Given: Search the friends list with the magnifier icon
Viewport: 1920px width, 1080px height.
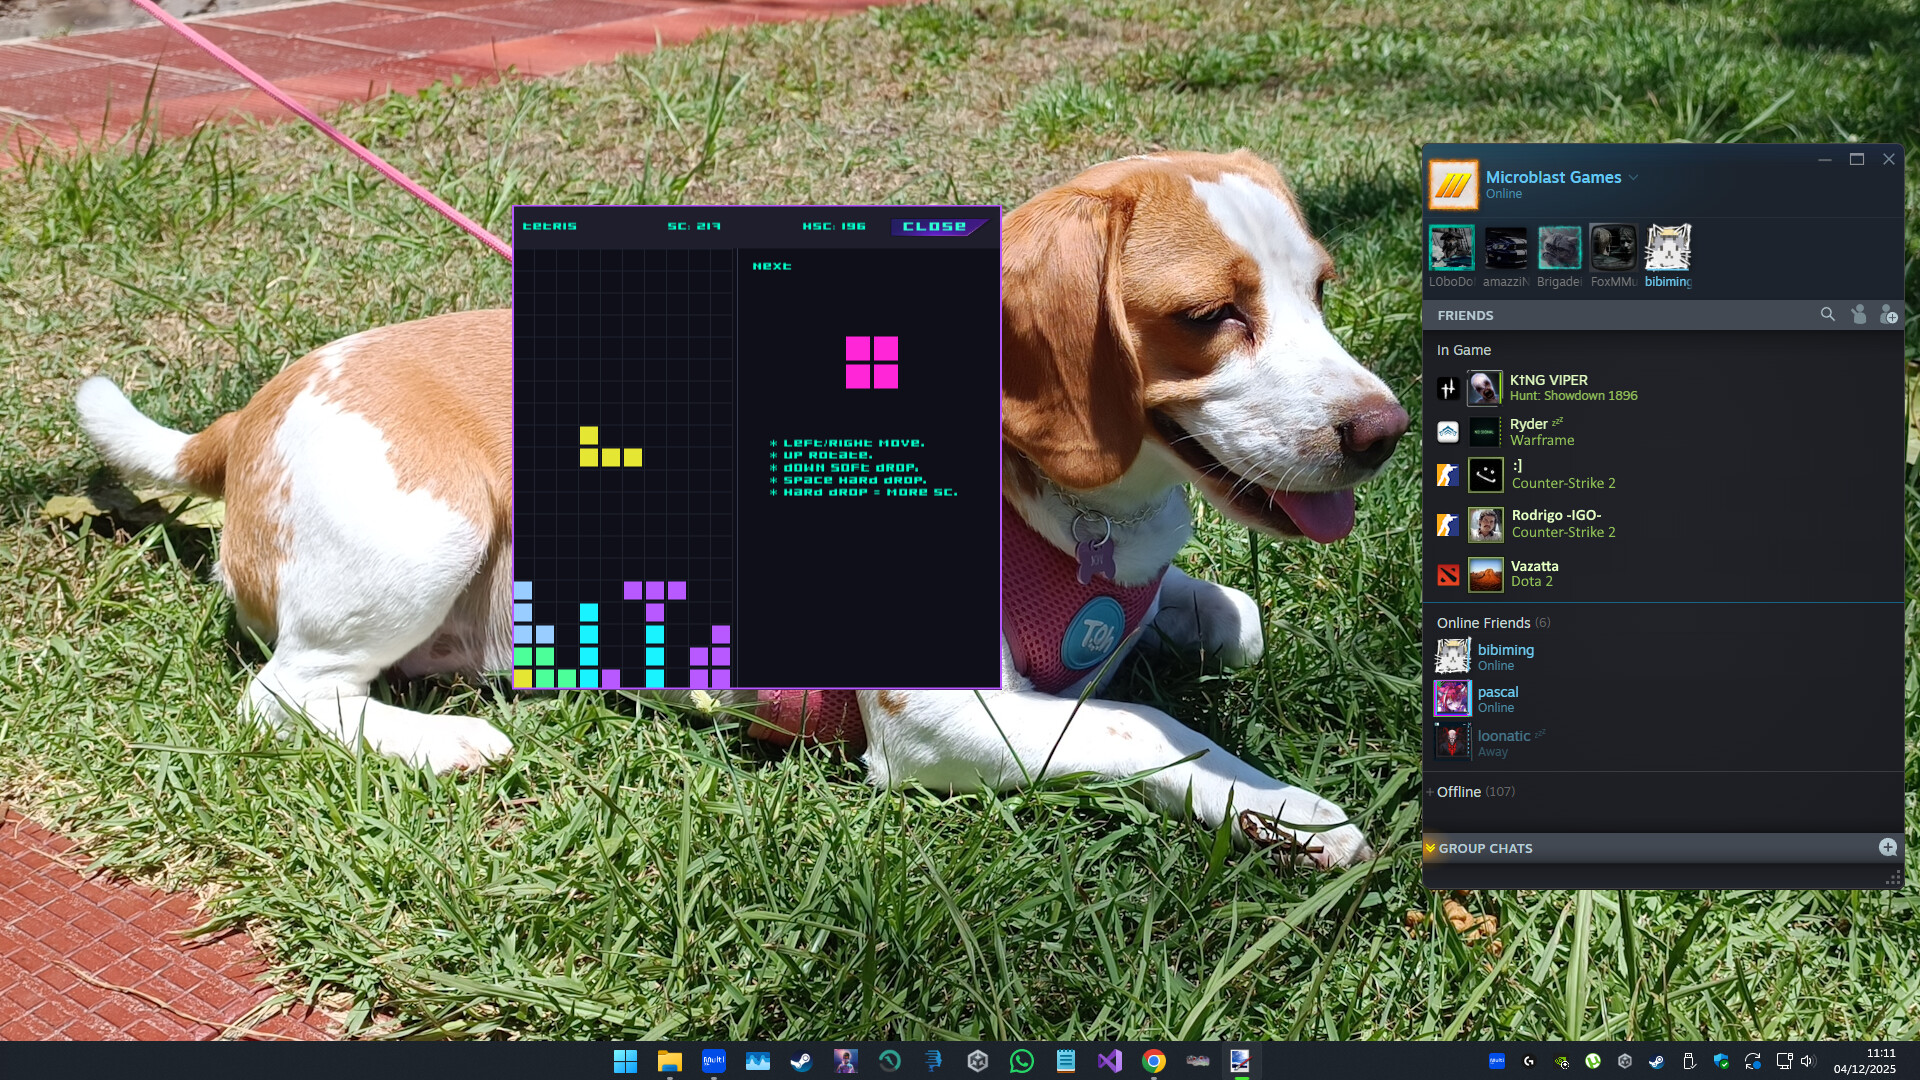Looking at the screenshot, I should [1828, 314].
